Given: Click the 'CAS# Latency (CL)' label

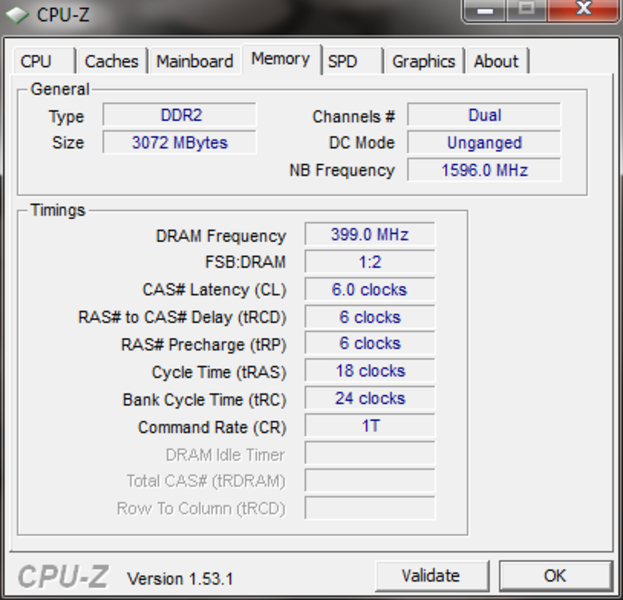Looking at the screenshot, I should click(215, 290).
